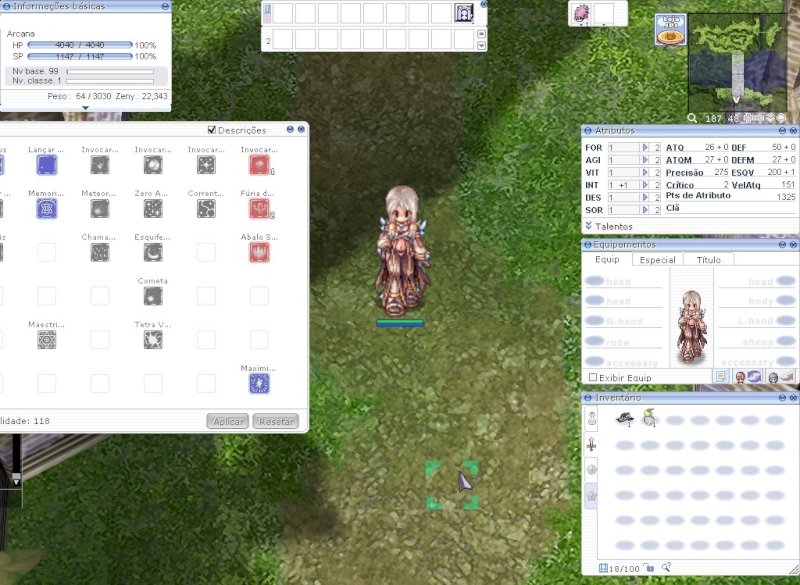Enable the Exibir Equip checkbox

592,377
